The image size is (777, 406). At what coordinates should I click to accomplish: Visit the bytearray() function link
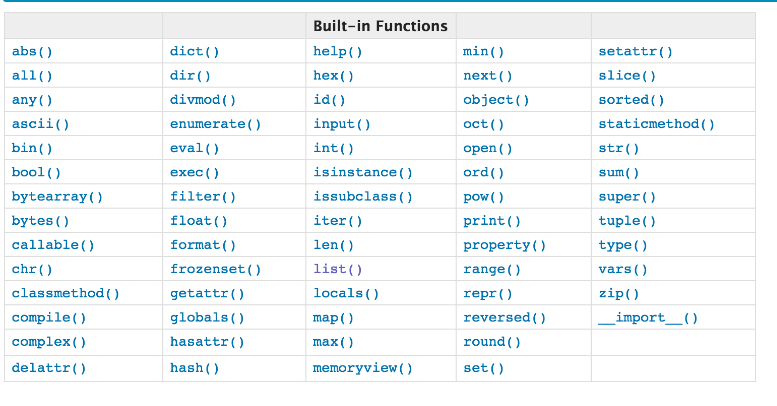57,197
